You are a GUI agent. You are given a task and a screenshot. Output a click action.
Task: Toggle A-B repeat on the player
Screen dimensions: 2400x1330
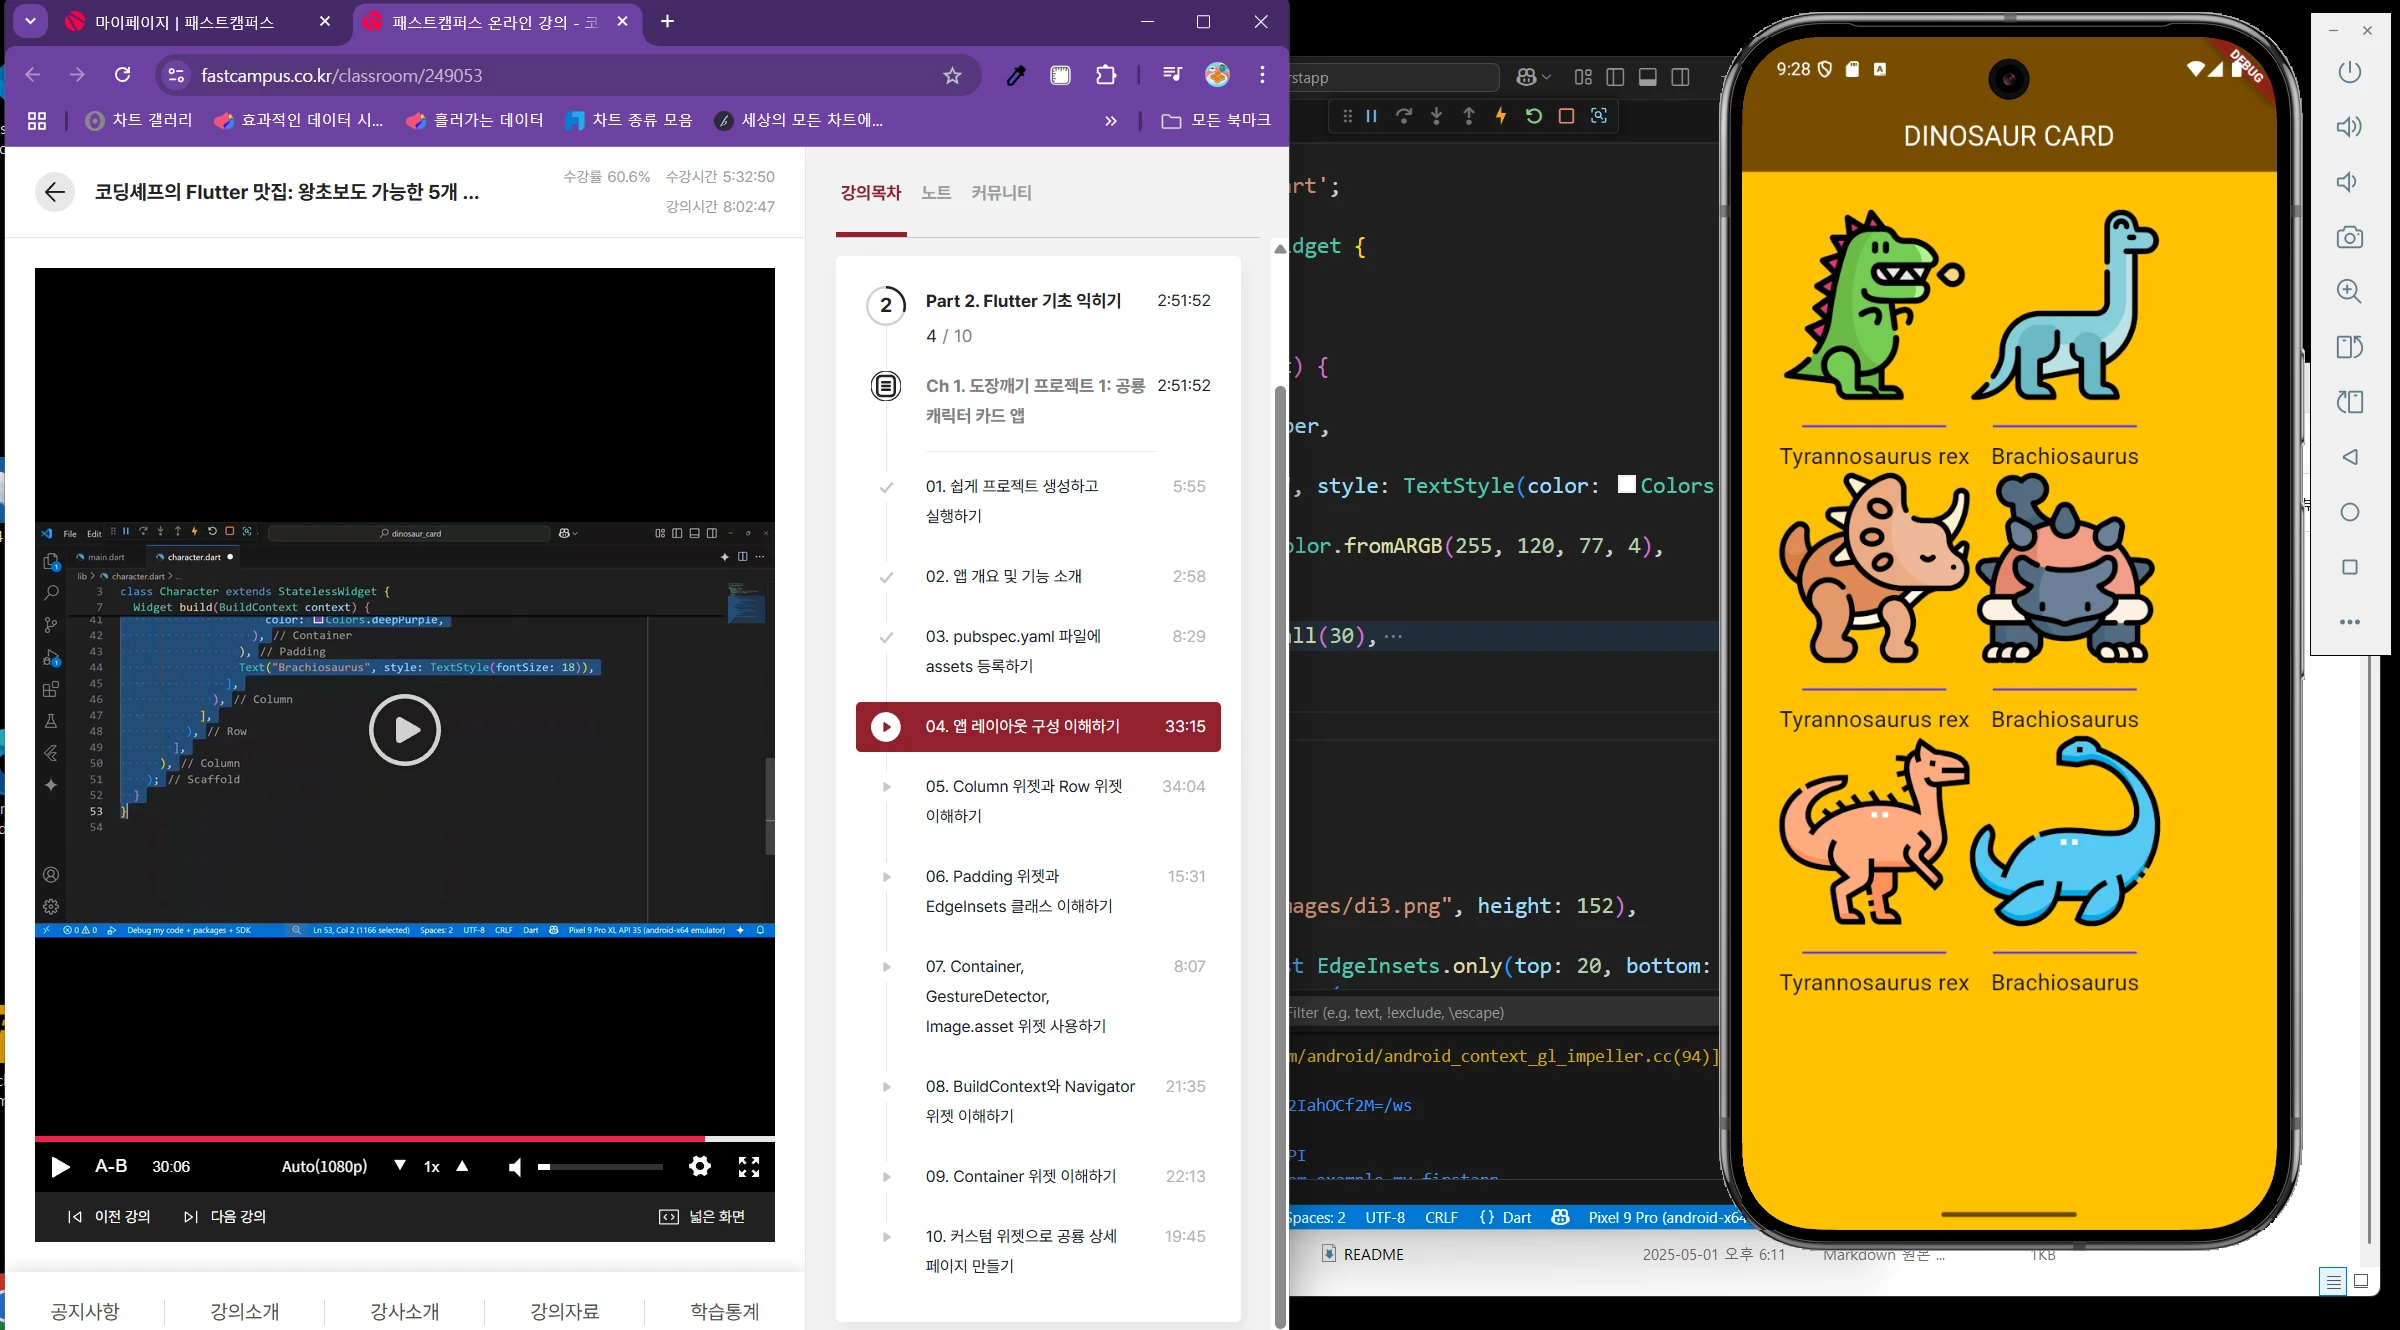click(x=111, y=1166)
